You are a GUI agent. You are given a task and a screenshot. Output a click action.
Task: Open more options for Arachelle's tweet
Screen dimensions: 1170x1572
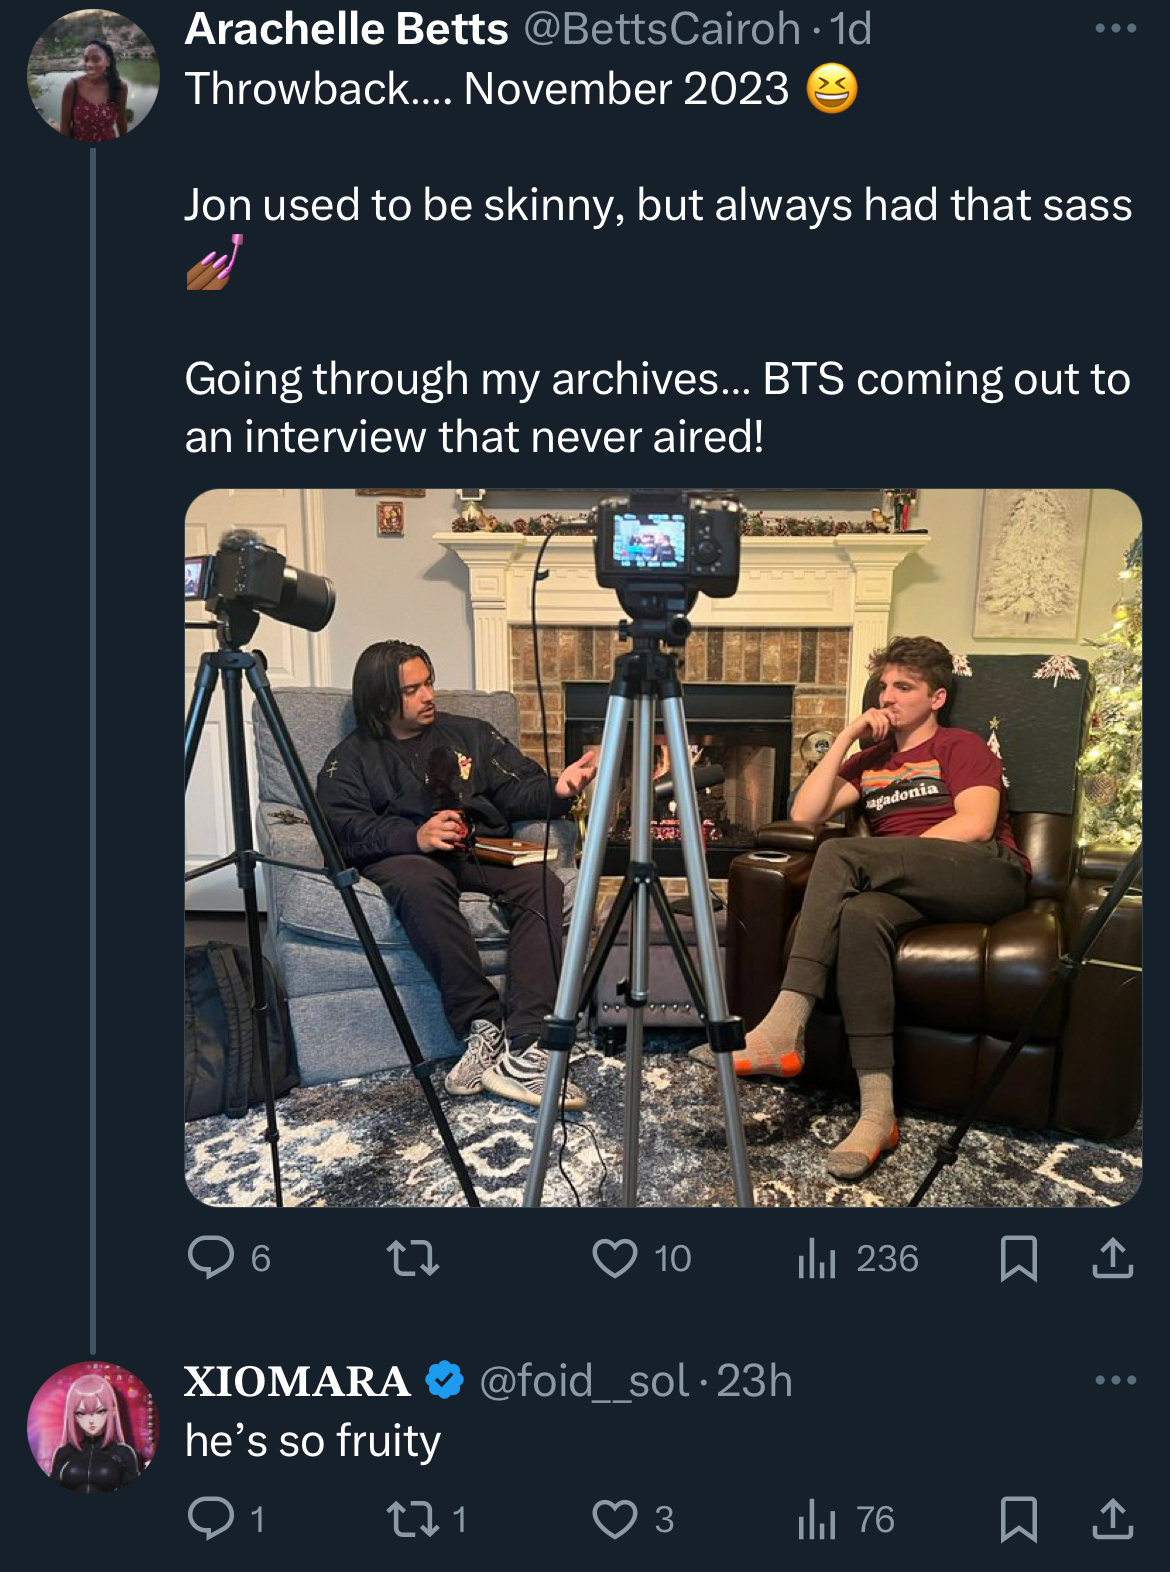click(x=1115, y=29)
